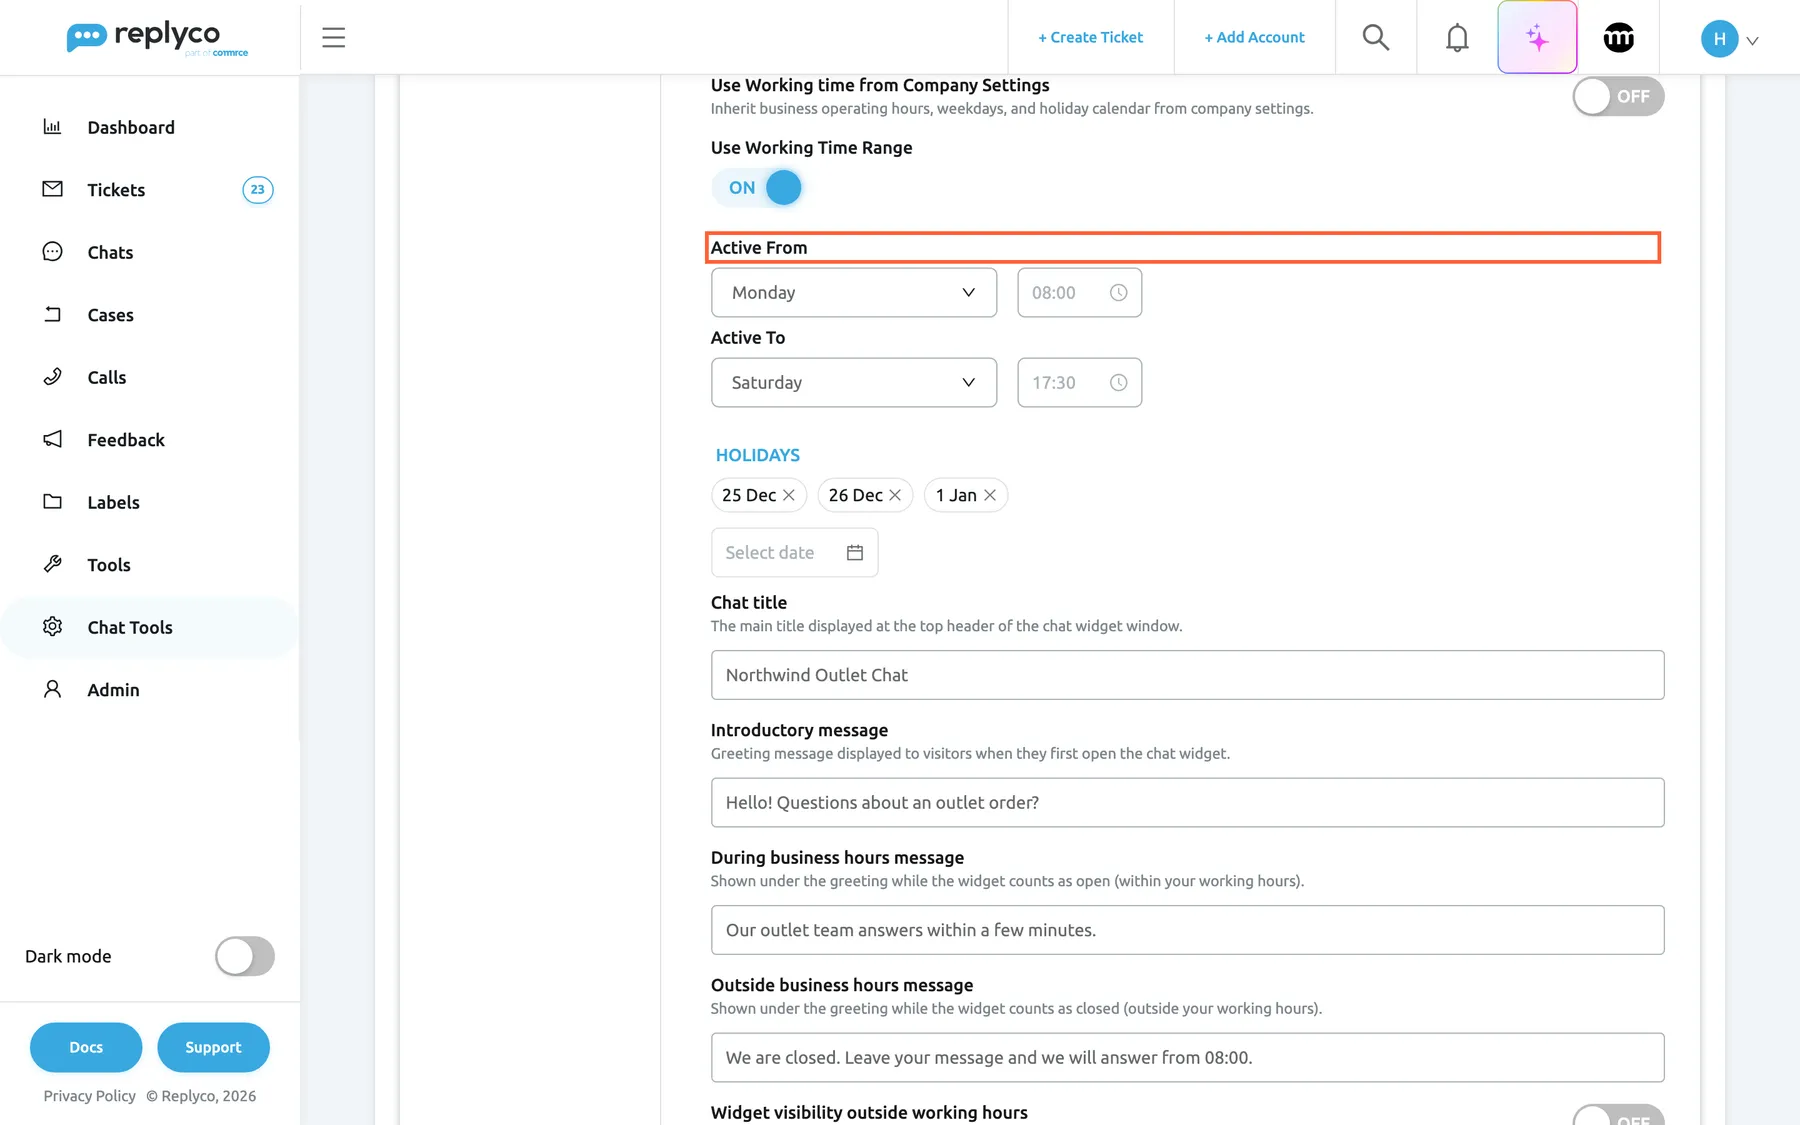
Task: Remove the 25 Dec holiday
Action: click(x=788, y=495)
